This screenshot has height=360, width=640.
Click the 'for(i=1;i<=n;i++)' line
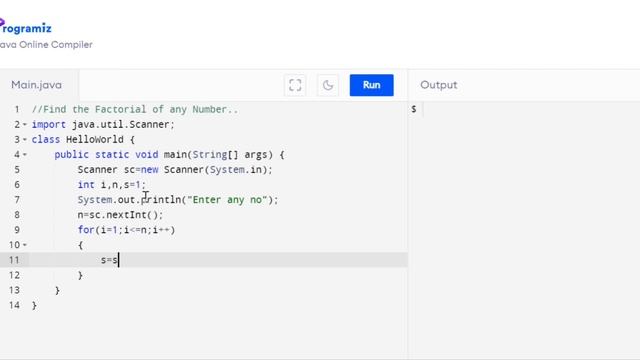(x=126, y=230)
